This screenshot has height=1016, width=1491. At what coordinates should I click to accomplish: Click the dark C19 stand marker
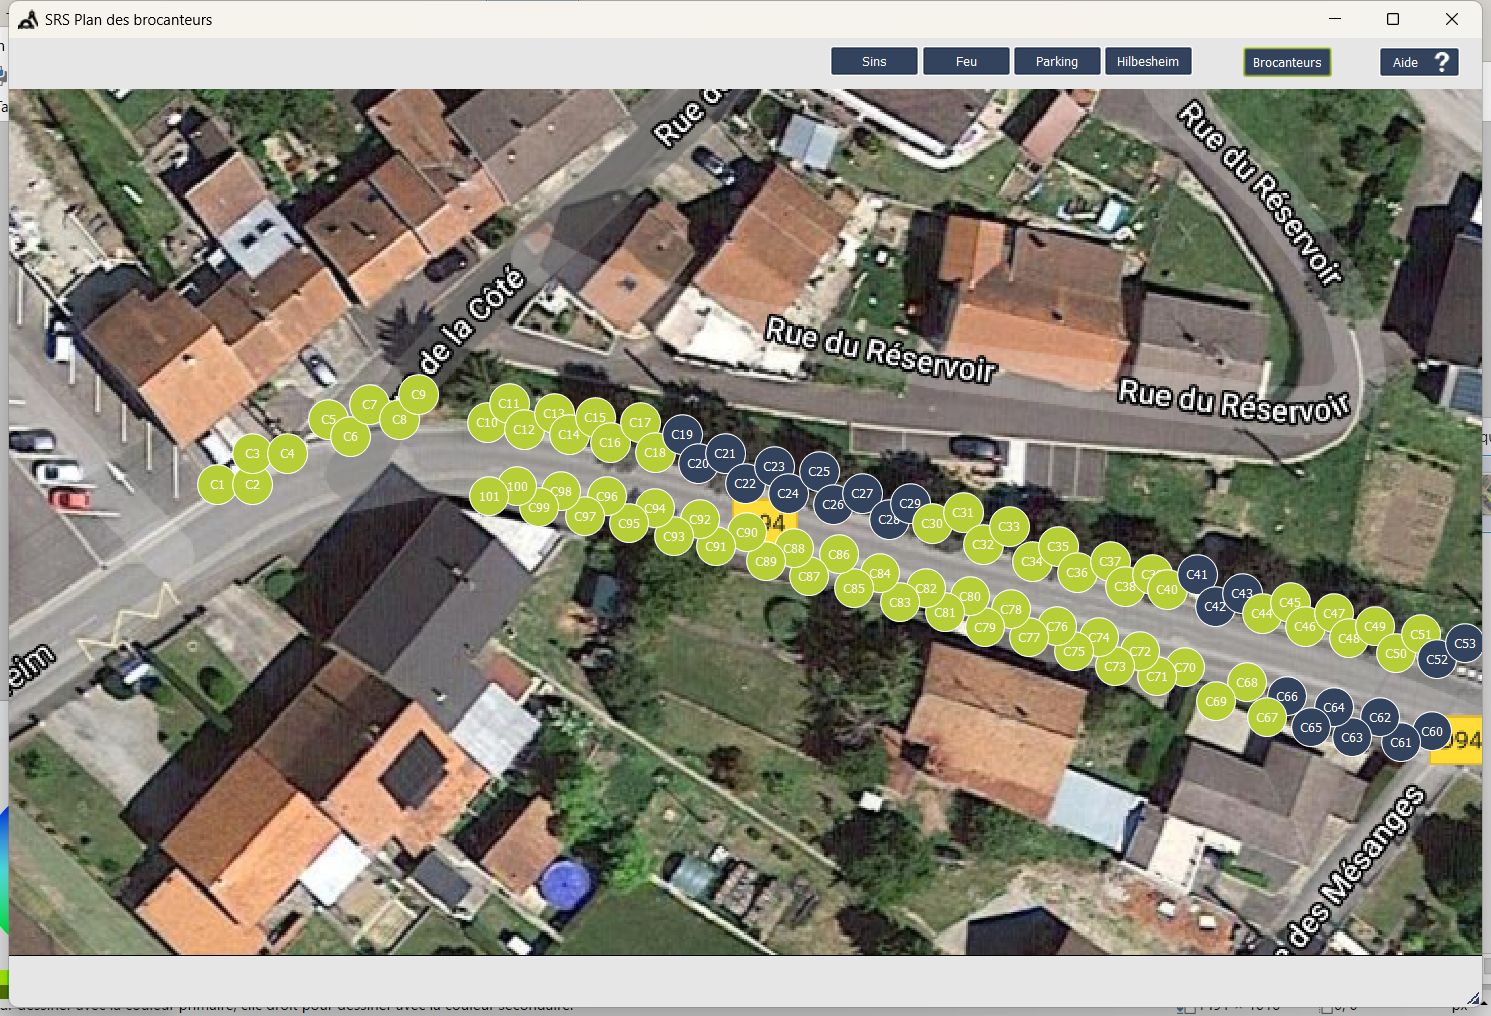[x=682, y=434]
